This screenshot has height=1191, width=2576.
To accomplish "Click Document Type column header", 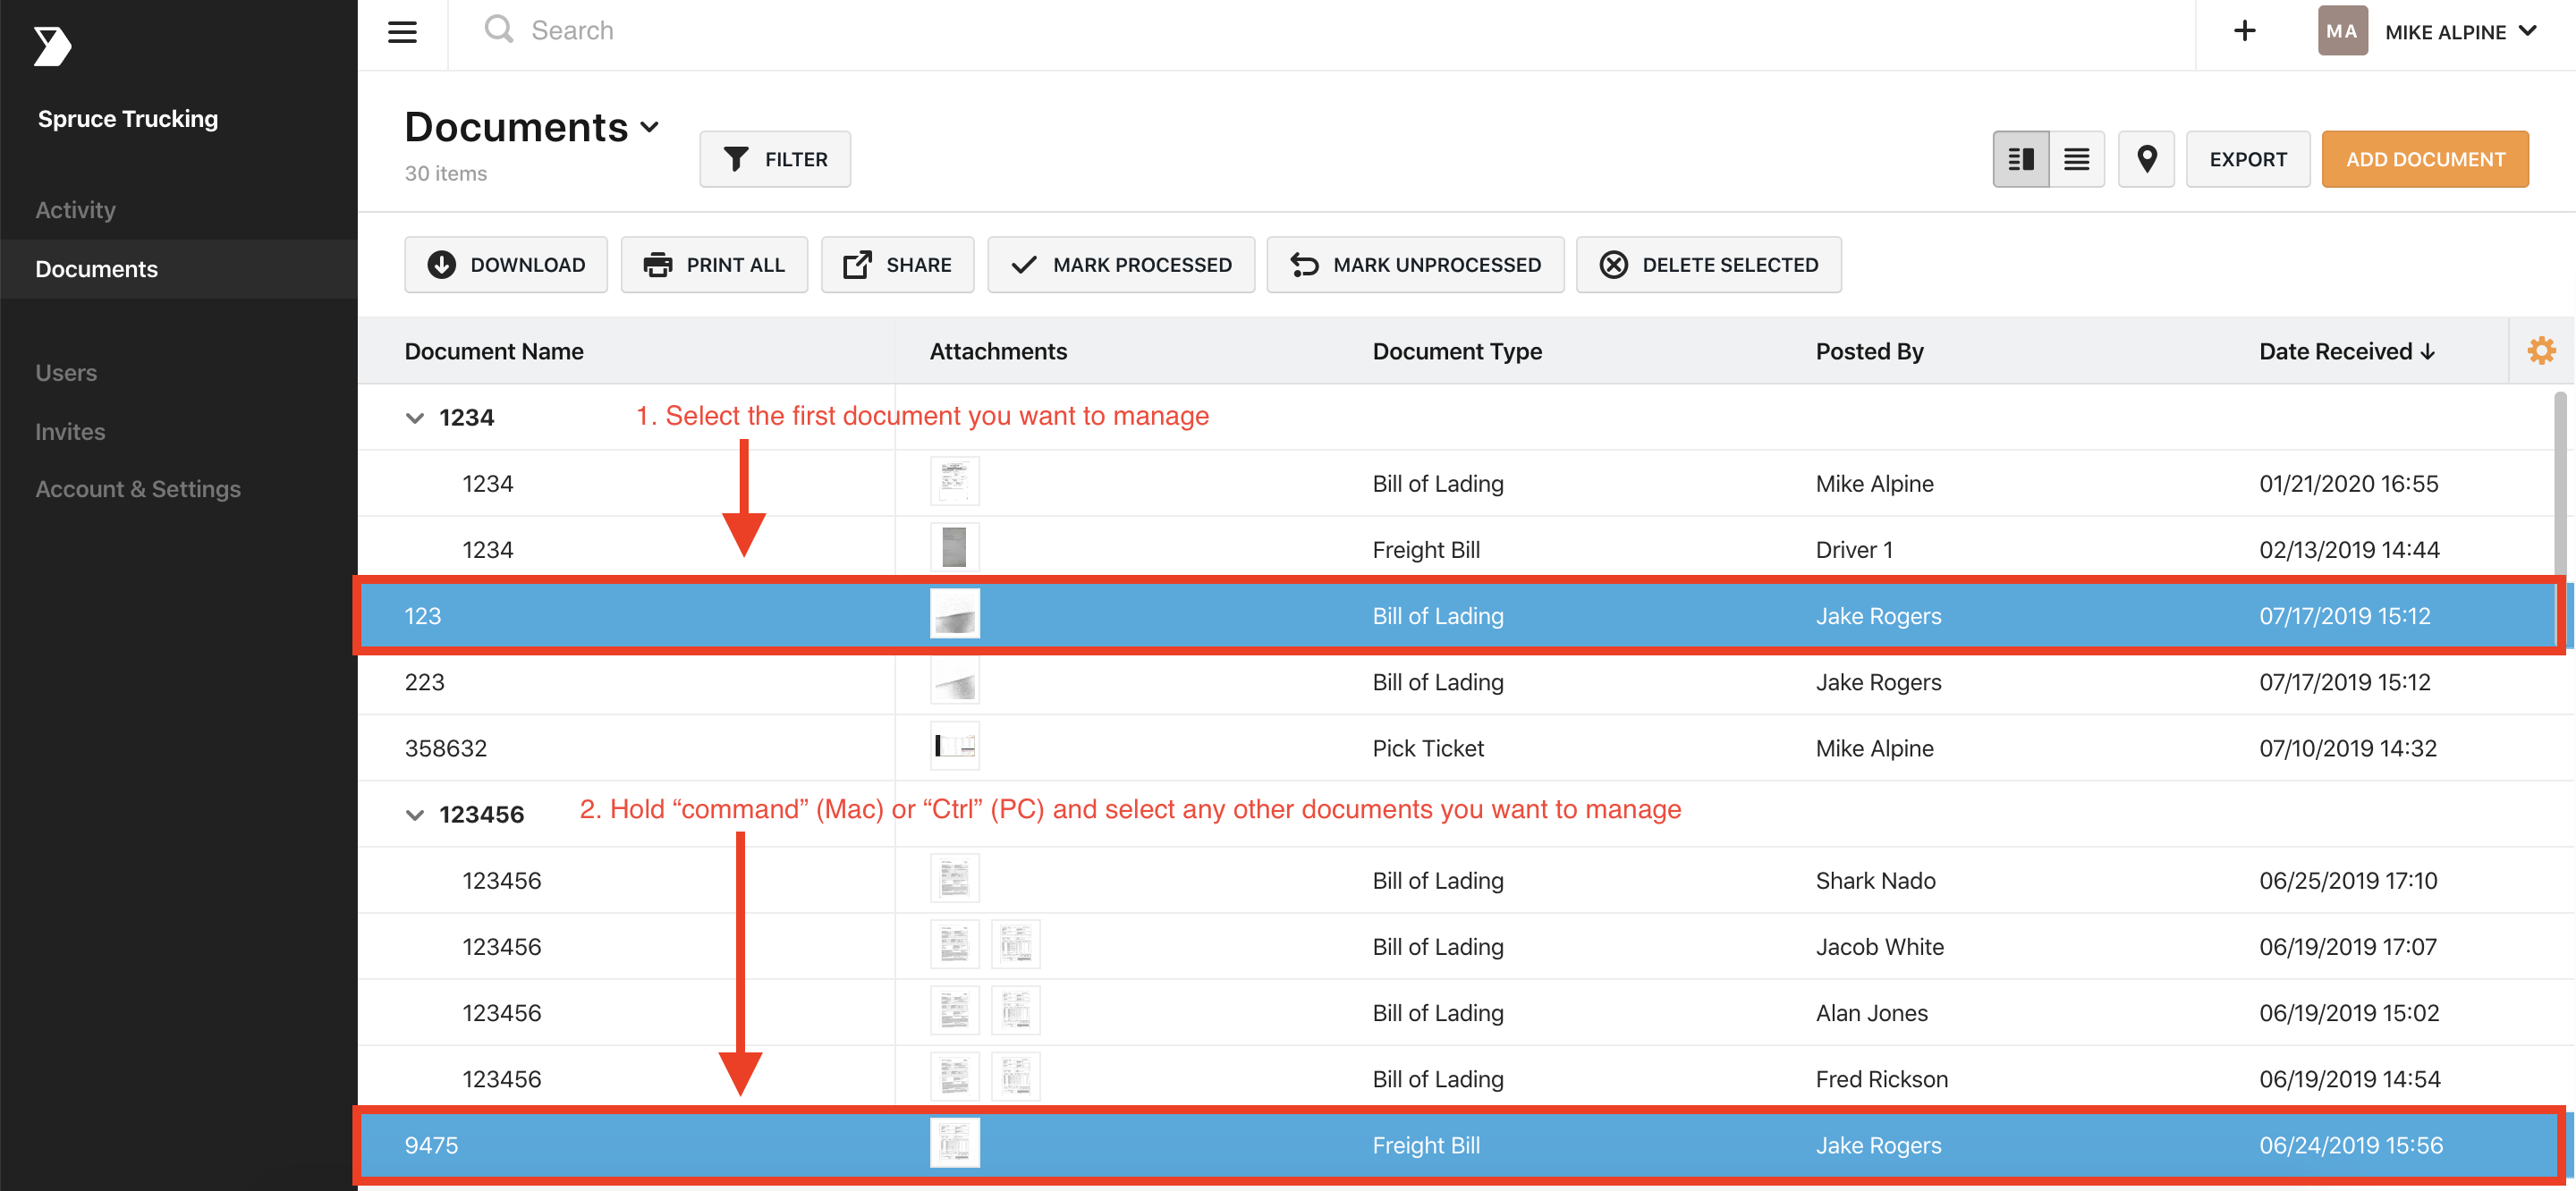I will coord(1457,352).
